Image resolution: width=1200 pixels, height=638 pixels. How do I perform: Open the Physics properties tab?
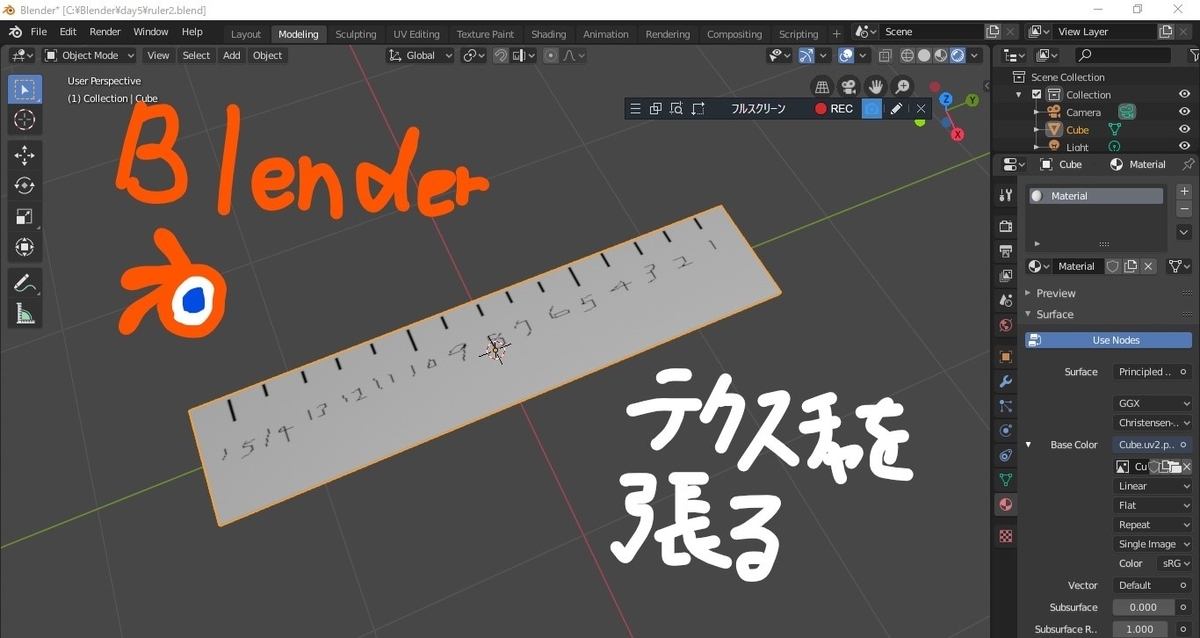[x=1006, y=431]
